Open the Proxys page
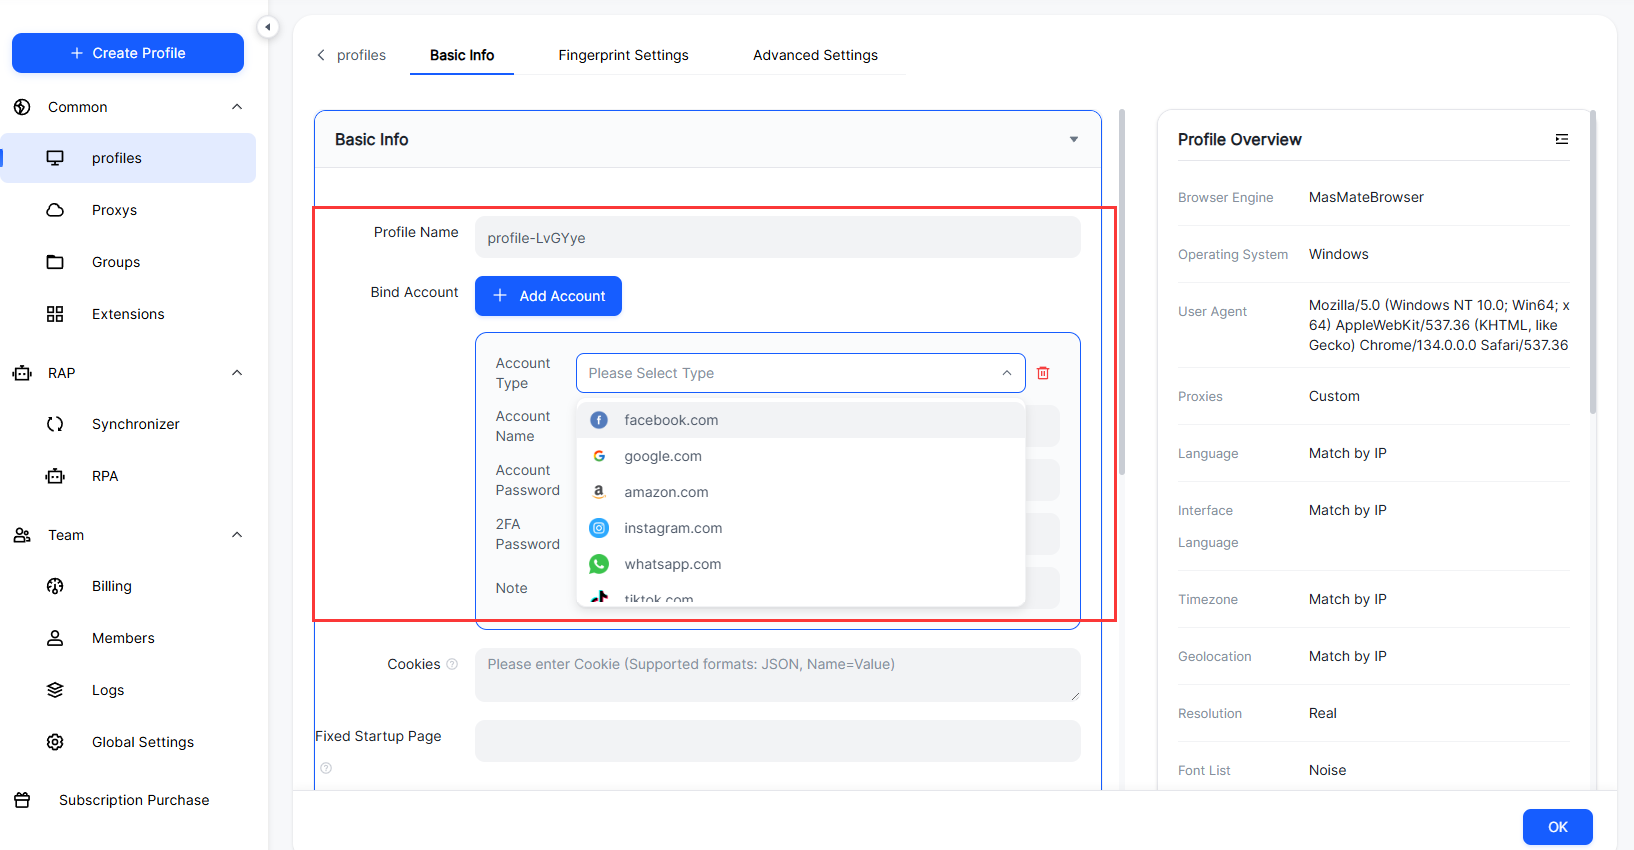This screenshot has height=850, width=1634. [114, 210]
